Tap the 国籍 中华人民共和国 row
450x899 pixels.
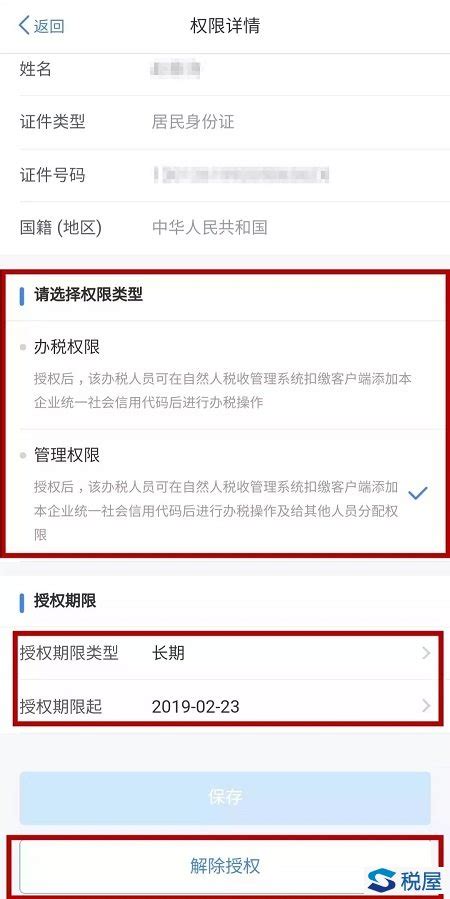[x=234, y=228]
